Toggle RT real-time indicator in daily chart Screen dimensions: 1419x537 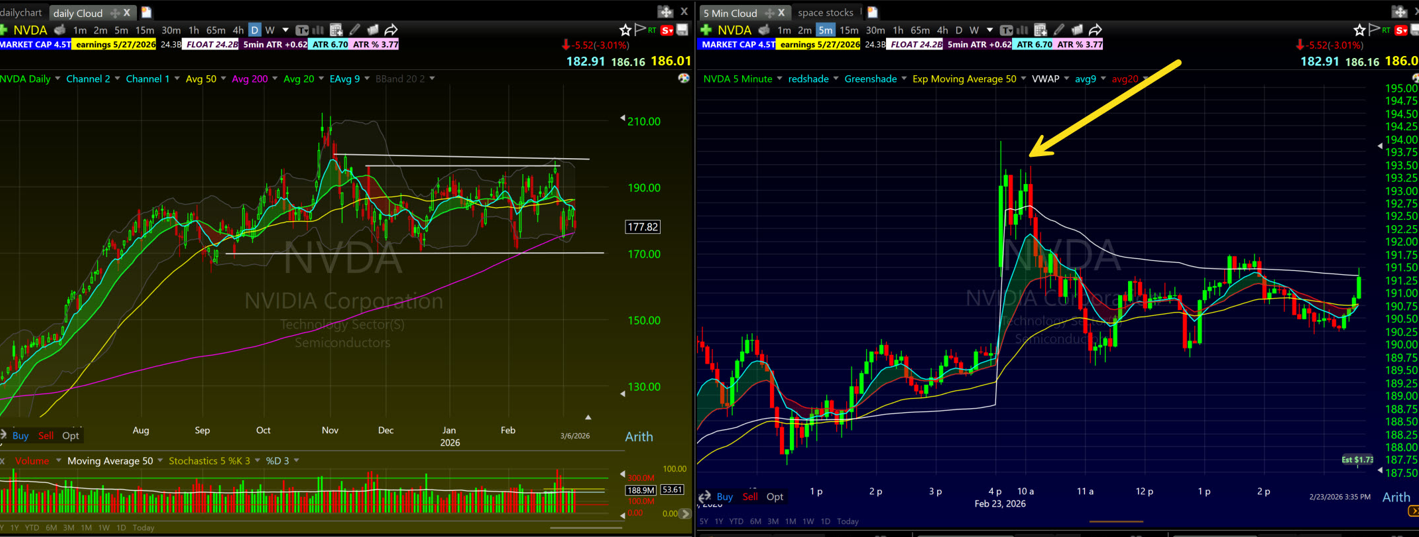[653, 31]
